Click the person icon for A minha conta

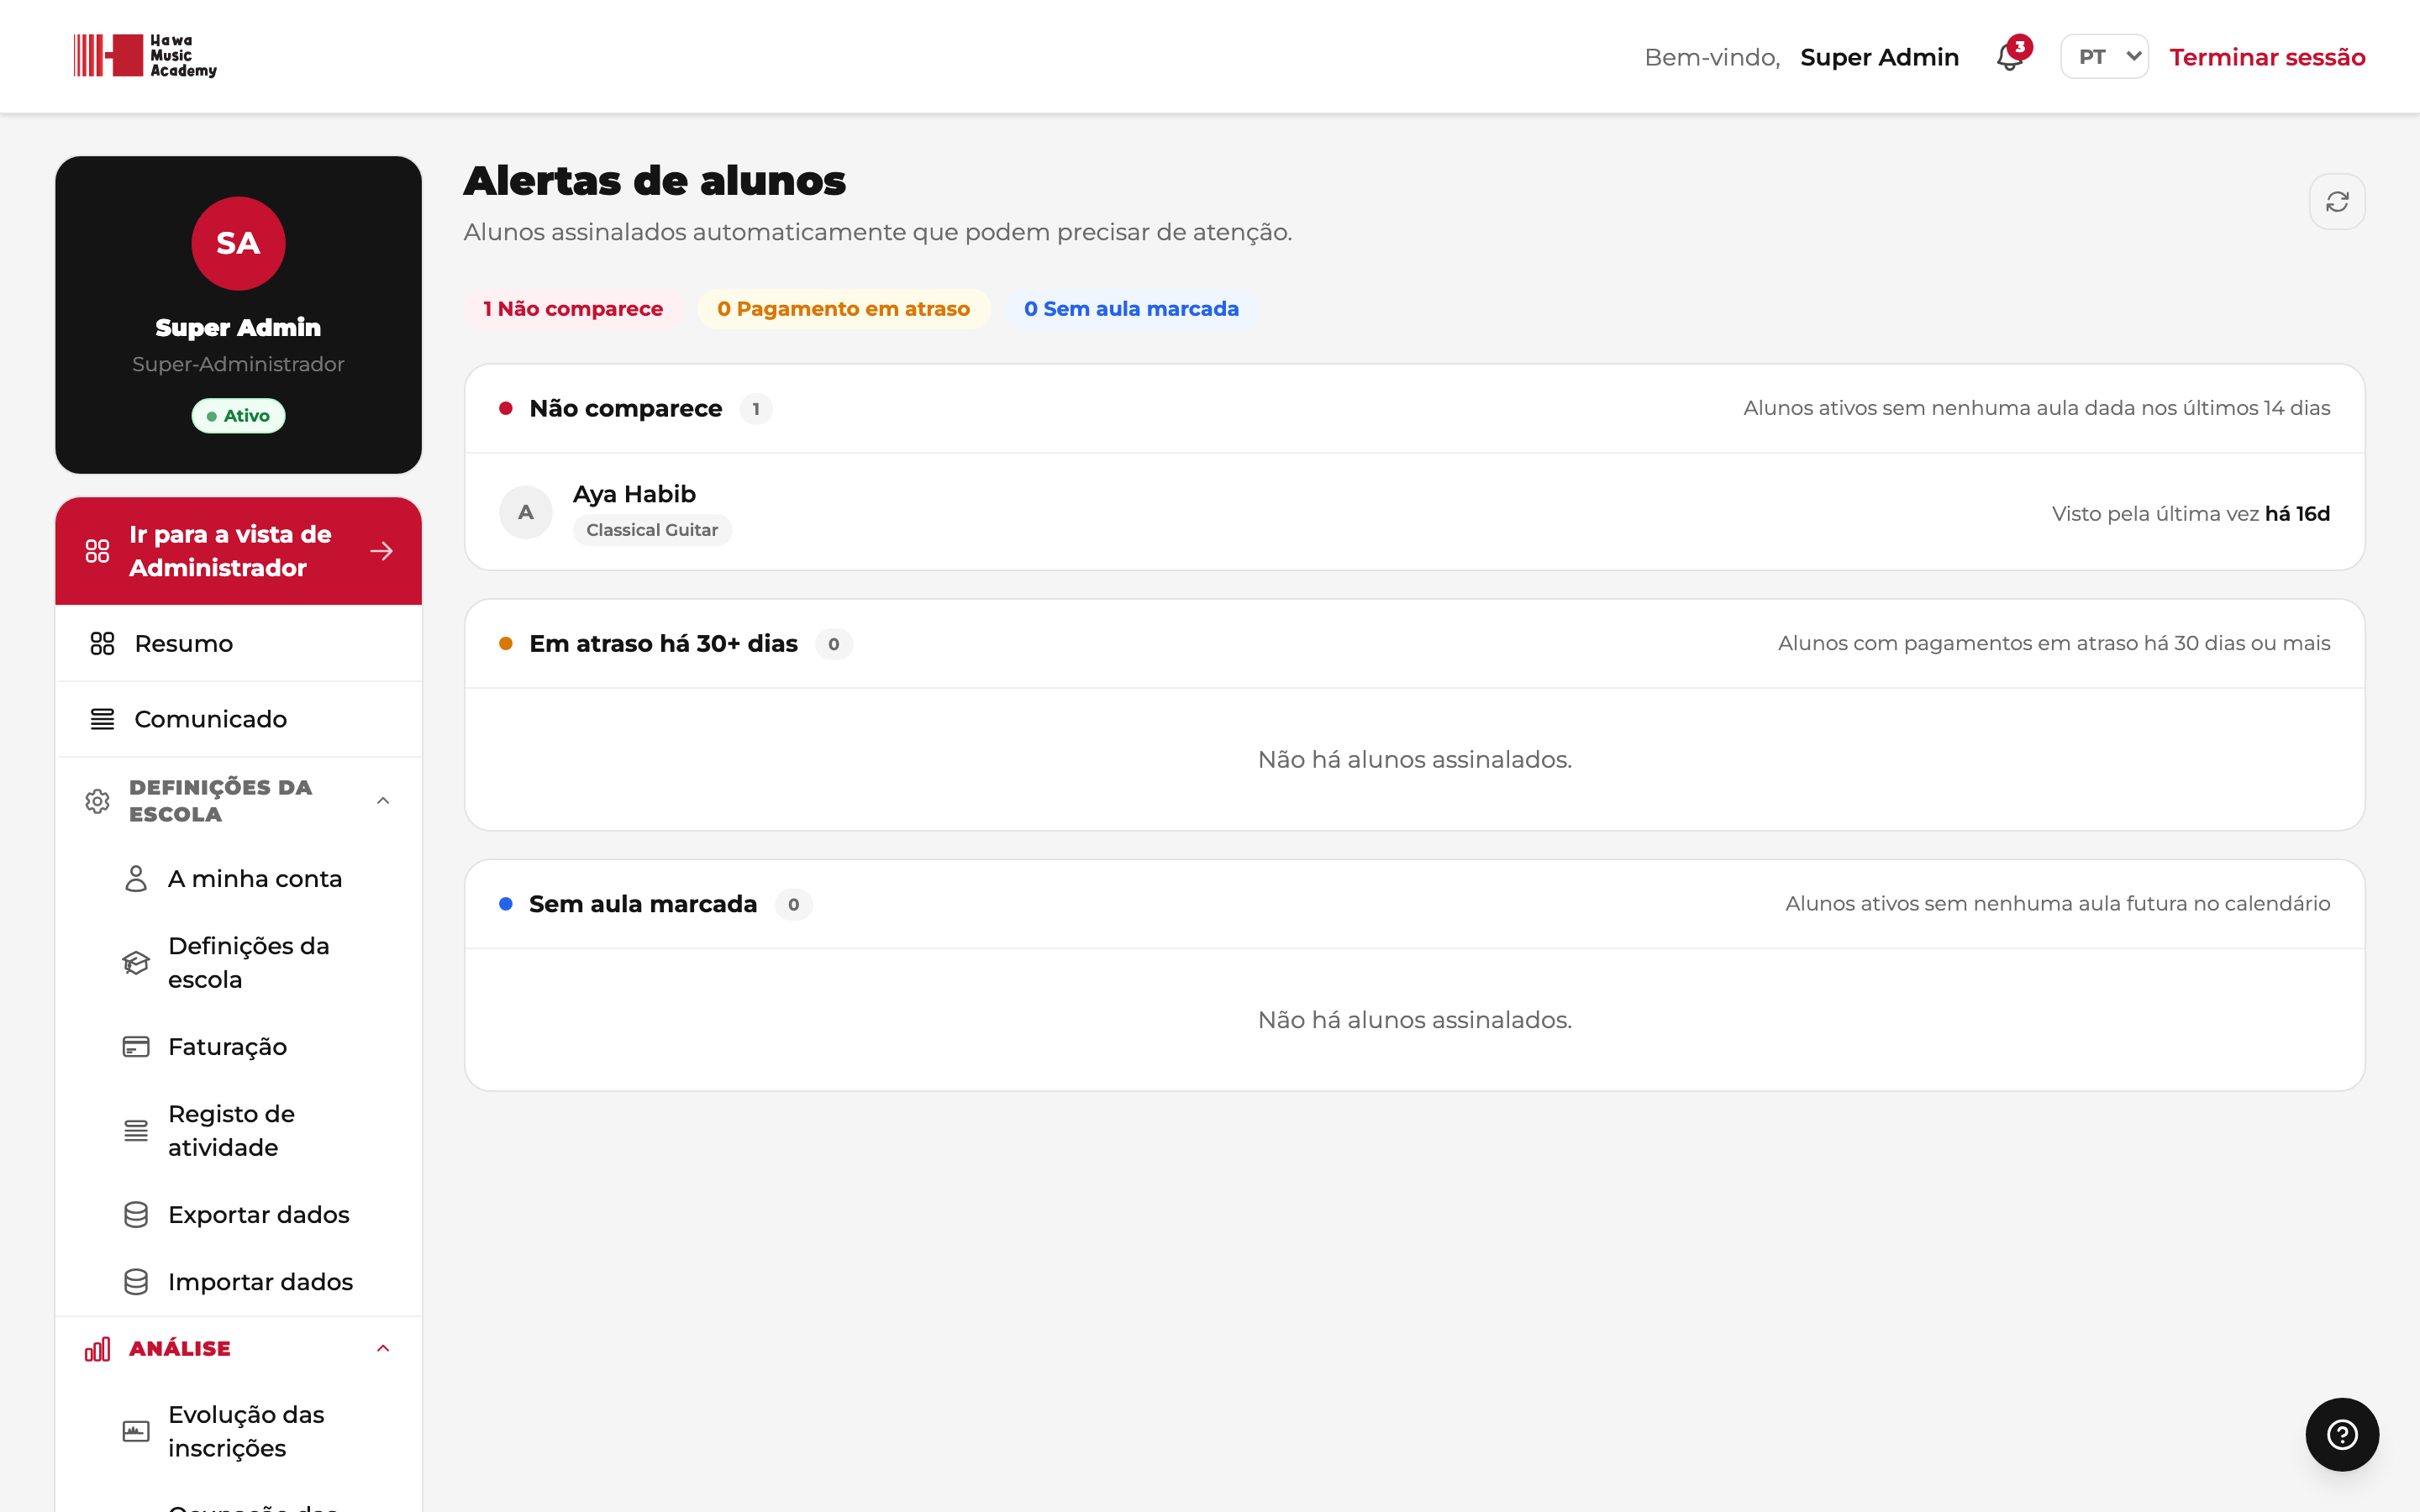[x=136, y=879]
